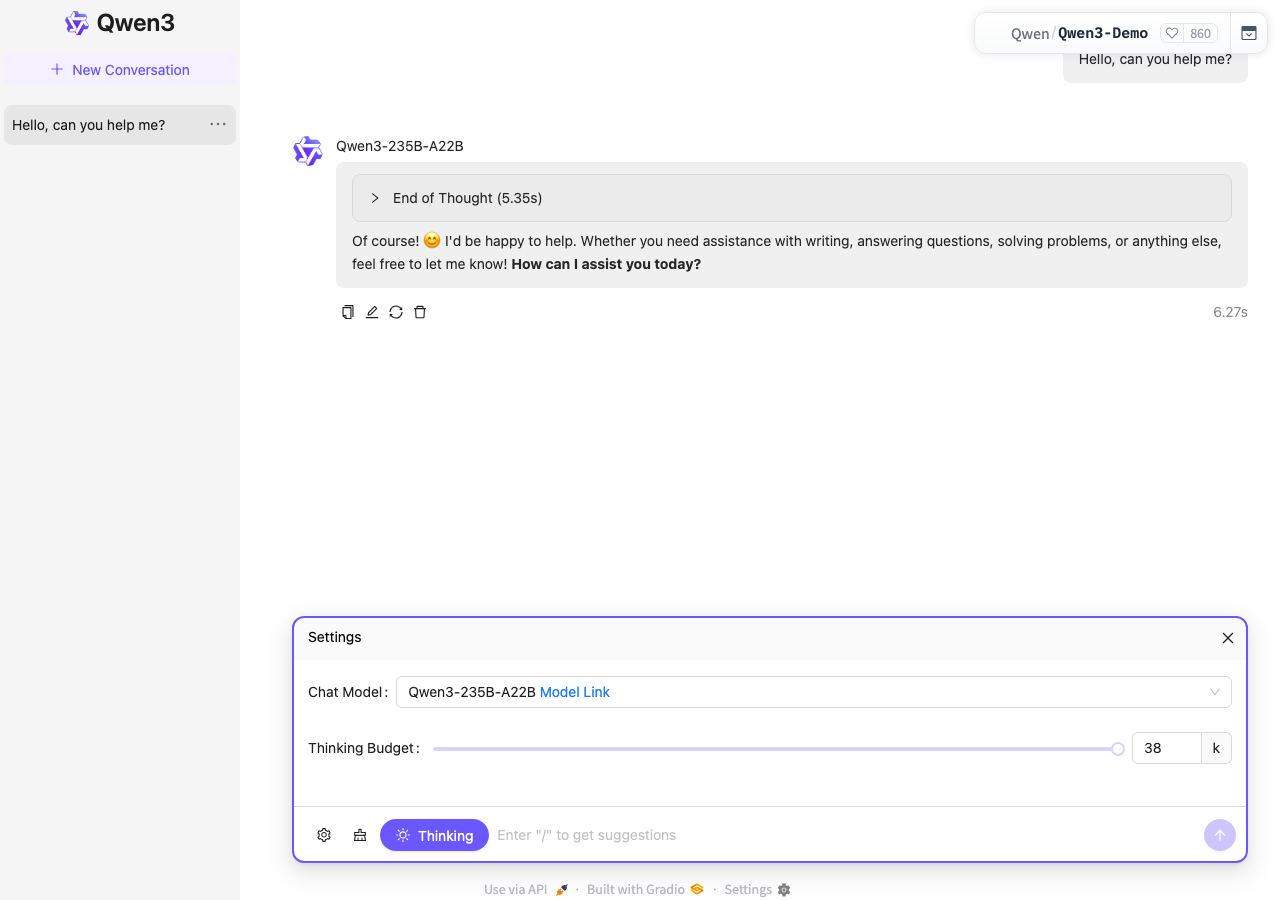
Task: Open the Built with Gradio link
Action: (645, 890)
